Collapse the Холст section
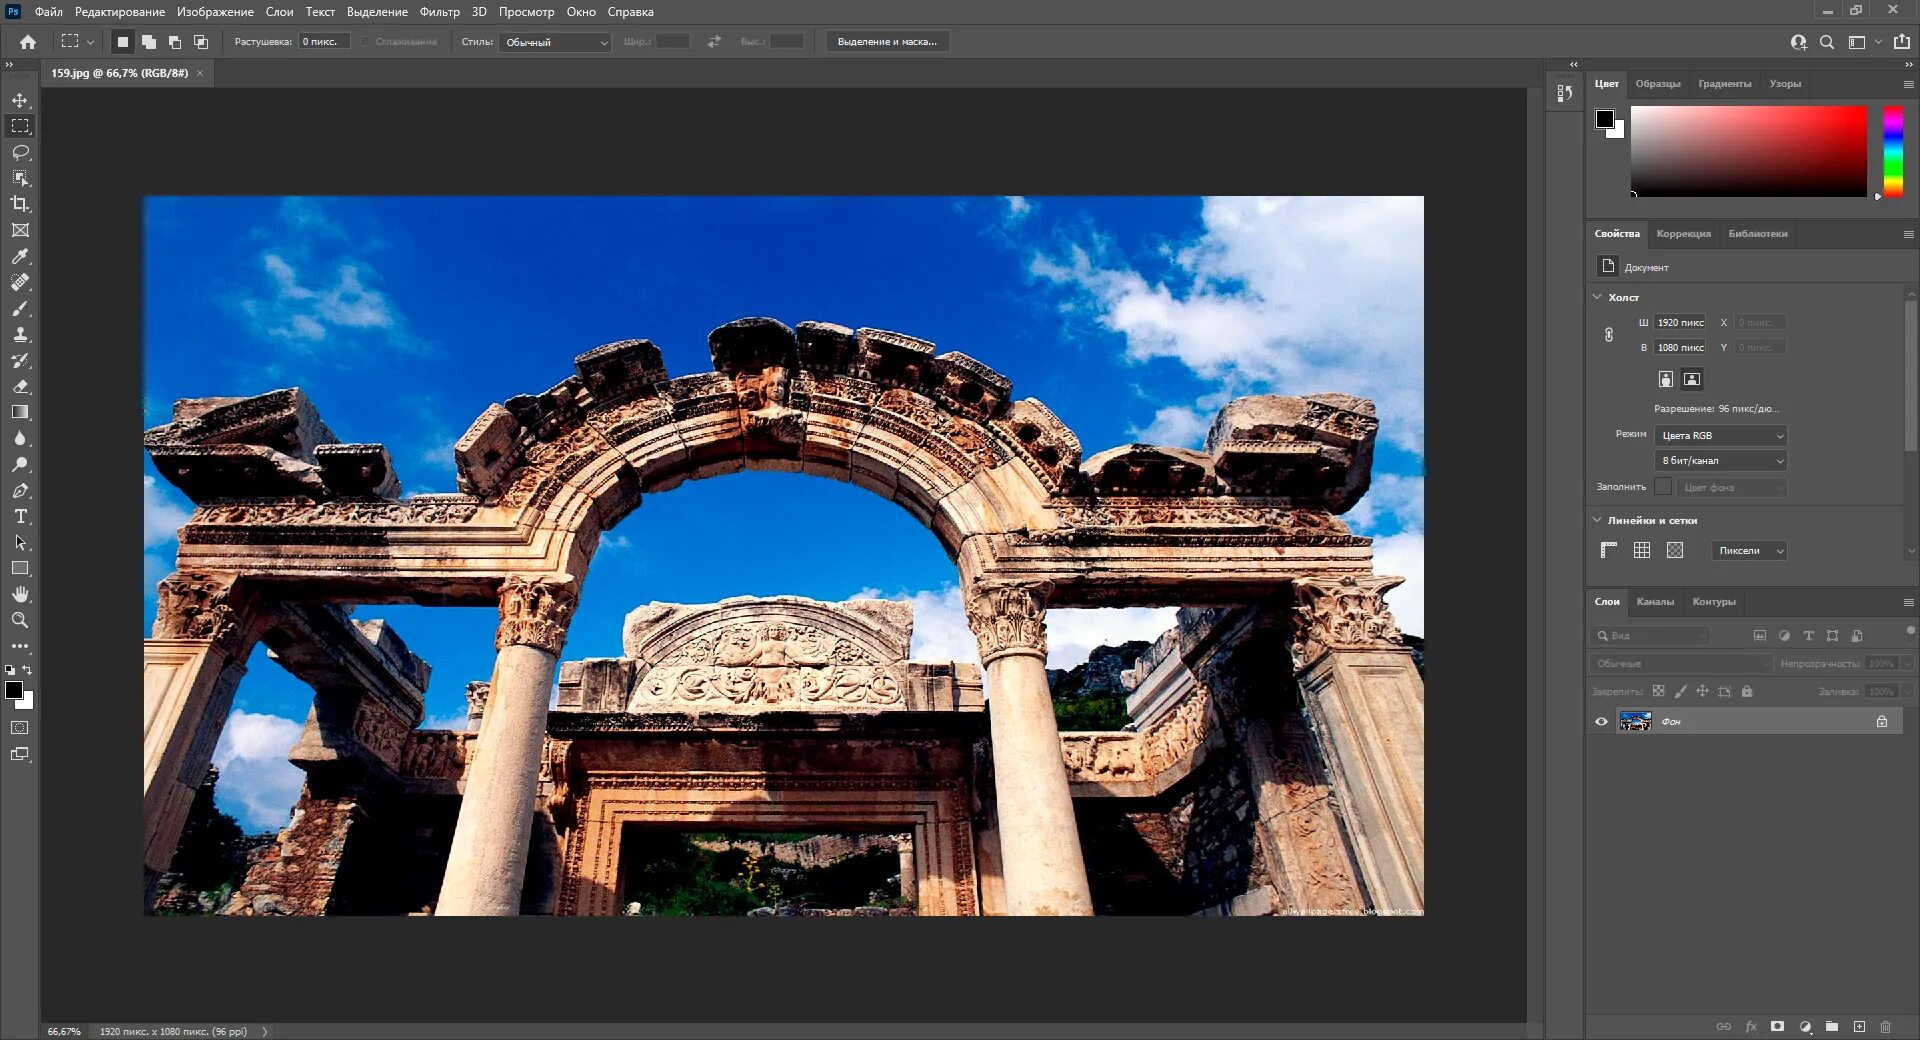 point(1597,297)
